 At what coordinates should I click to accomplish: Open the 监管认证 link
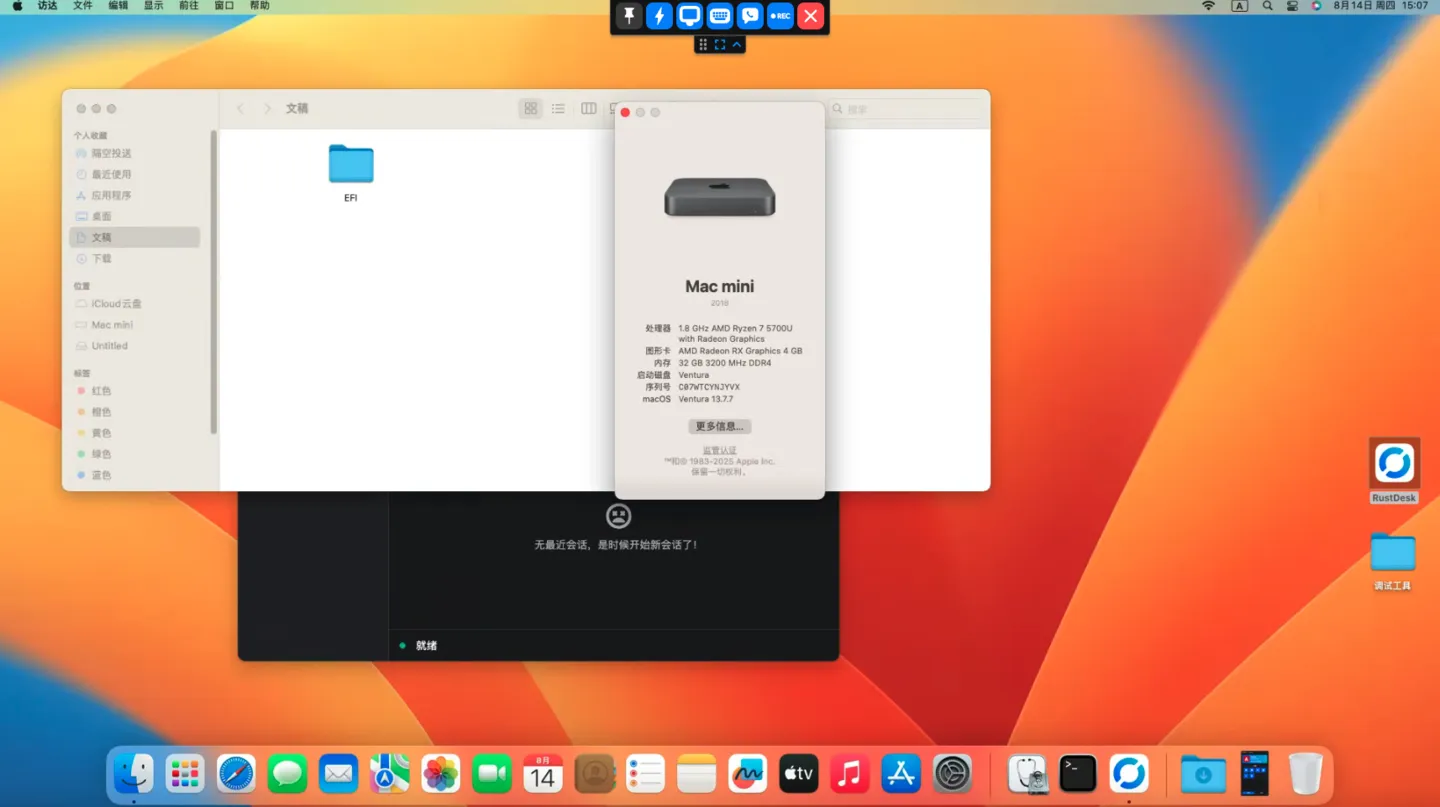tap(719, 451)
